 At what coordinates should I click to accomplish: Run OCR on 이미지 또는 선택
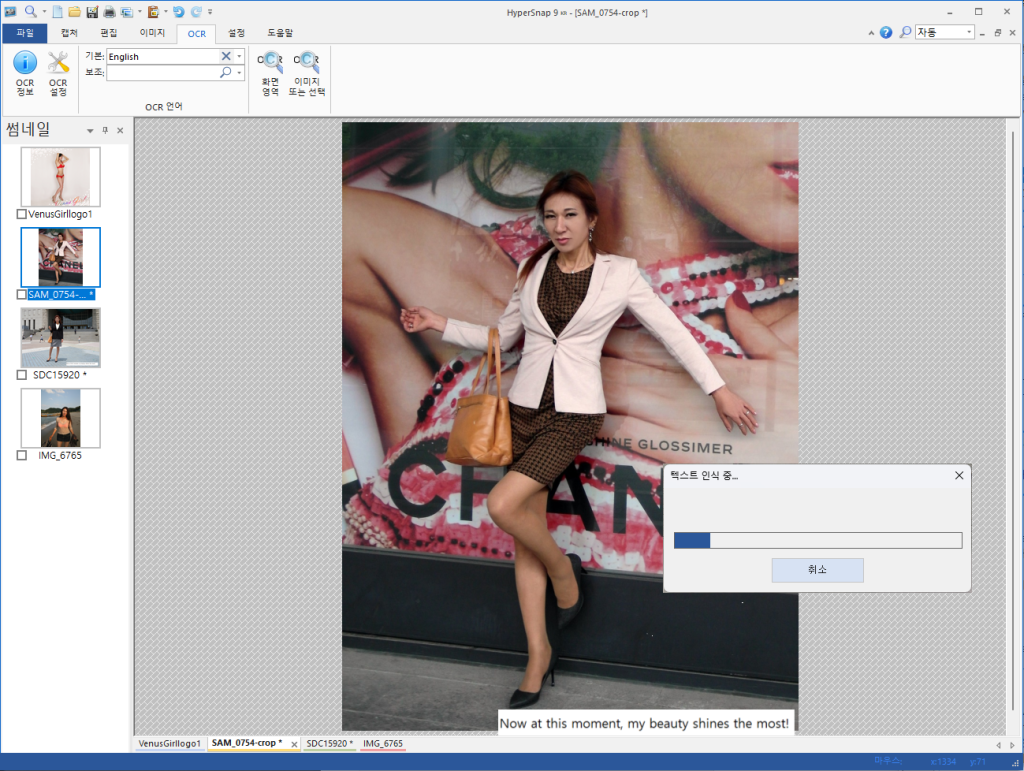click(307, 74)
